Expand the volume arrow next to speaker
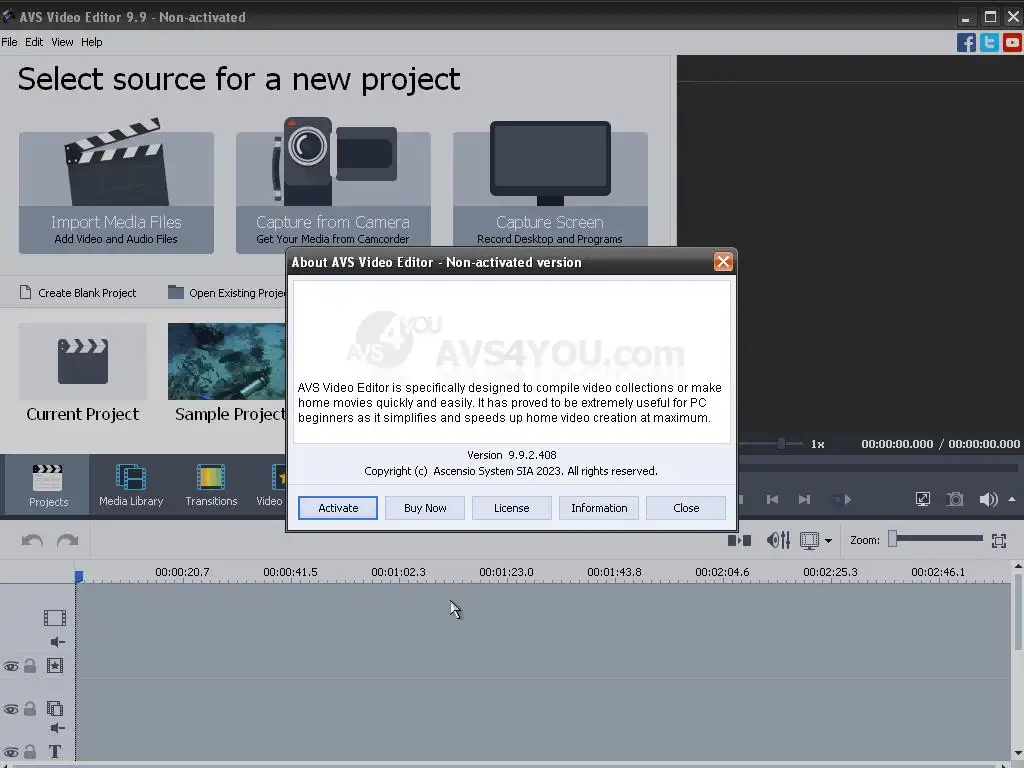The height and width of the screenshot is (768, 1024). [x=1012, y=500]
